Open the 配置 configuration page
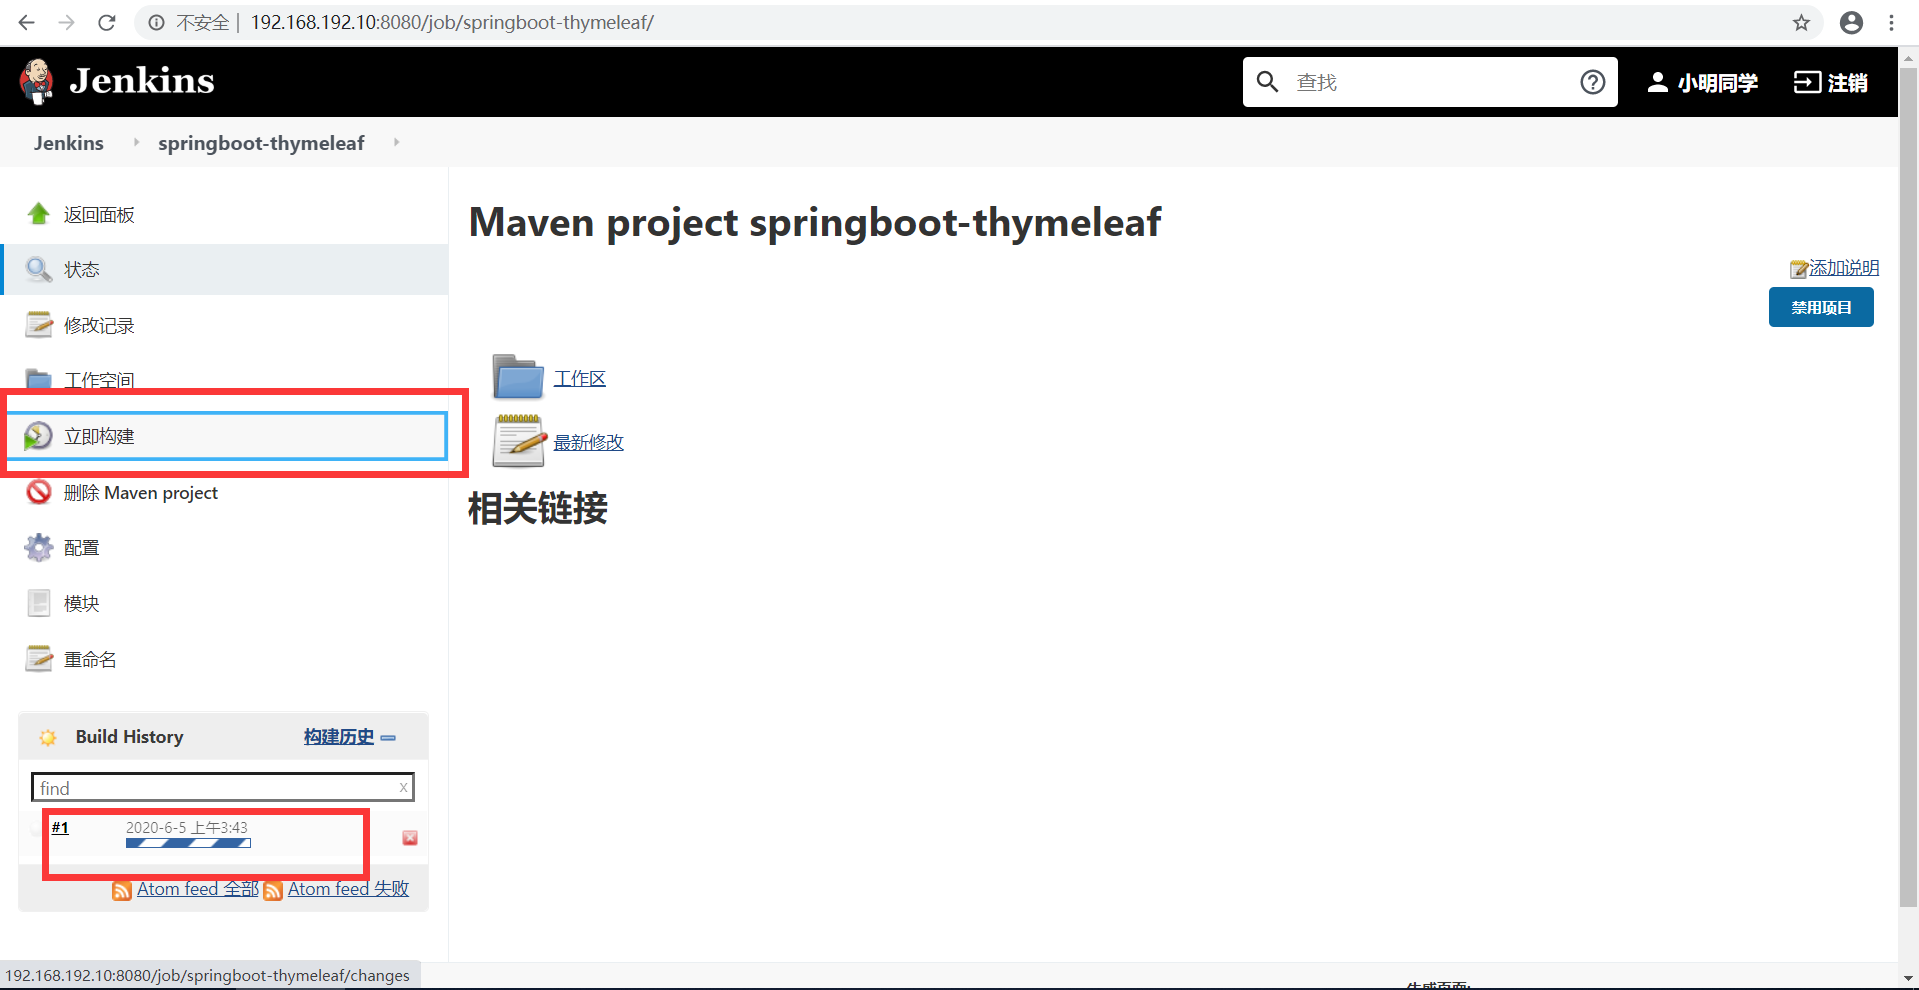 (x=82, y=548)
